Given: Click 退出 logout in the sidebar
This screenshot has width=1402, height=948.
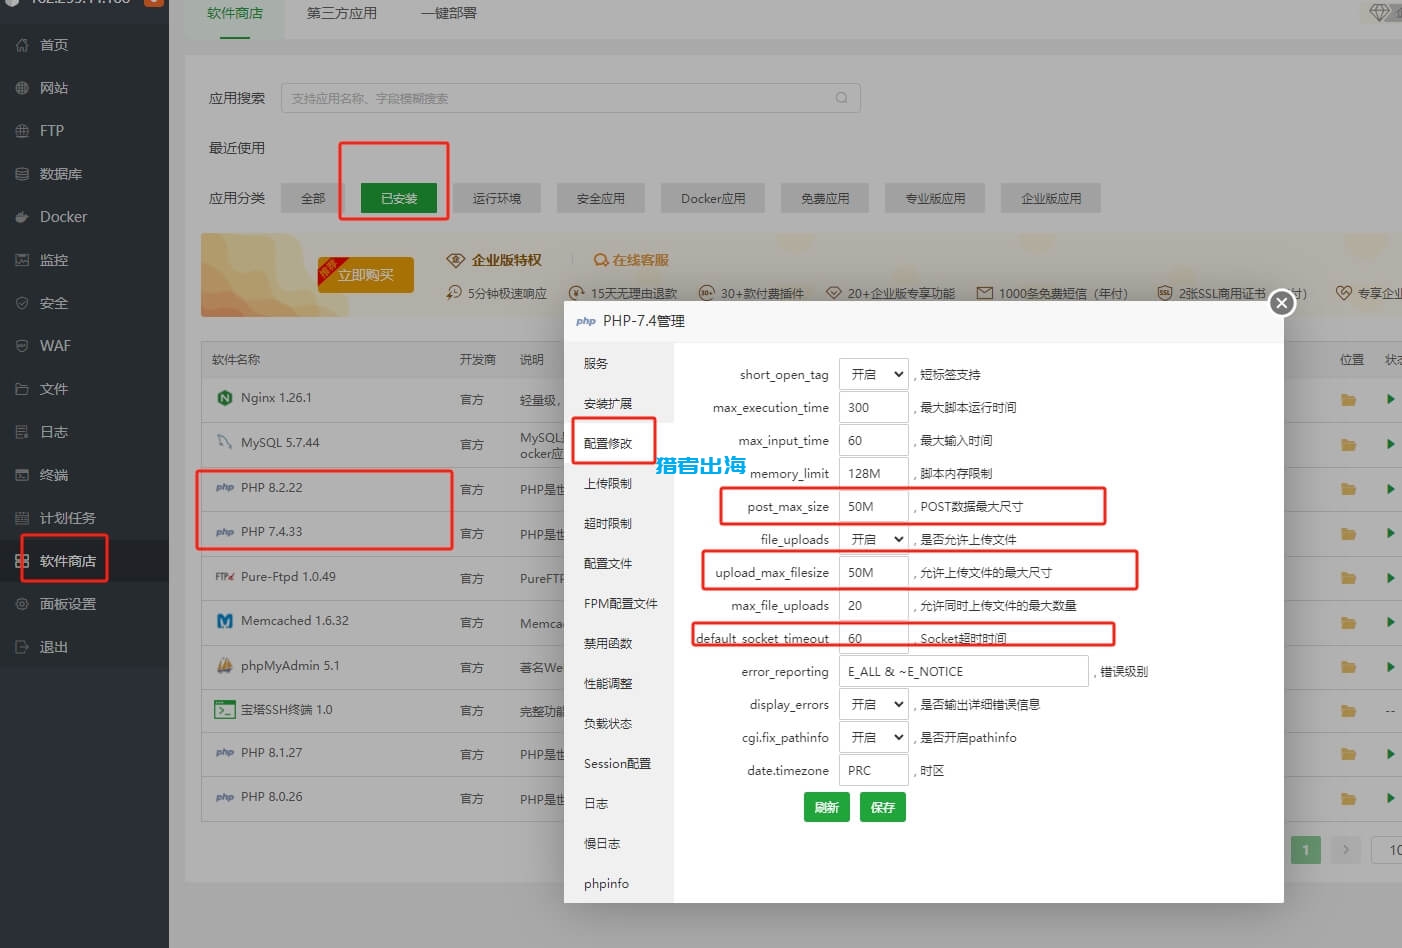Looking at the screenshot, I should [54, 647].
